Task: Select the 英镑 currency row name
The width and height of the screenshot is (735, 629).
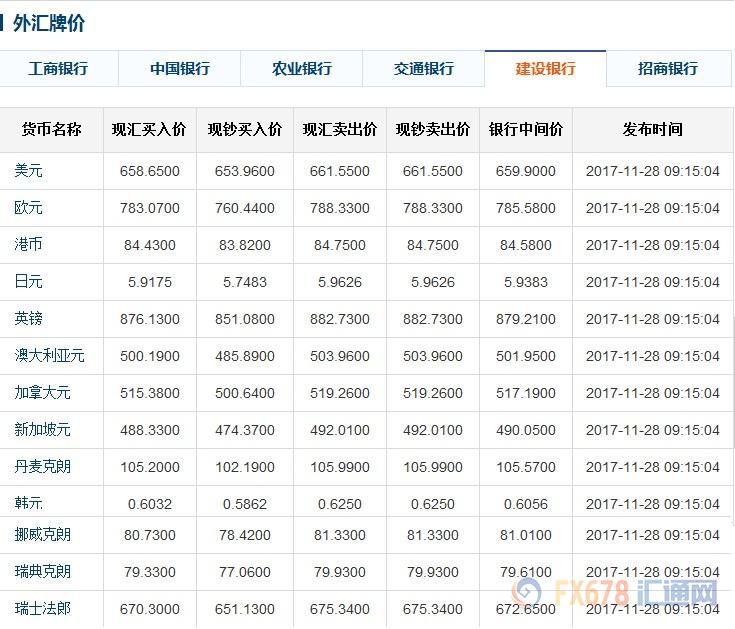Action: [x=28, y=318]
